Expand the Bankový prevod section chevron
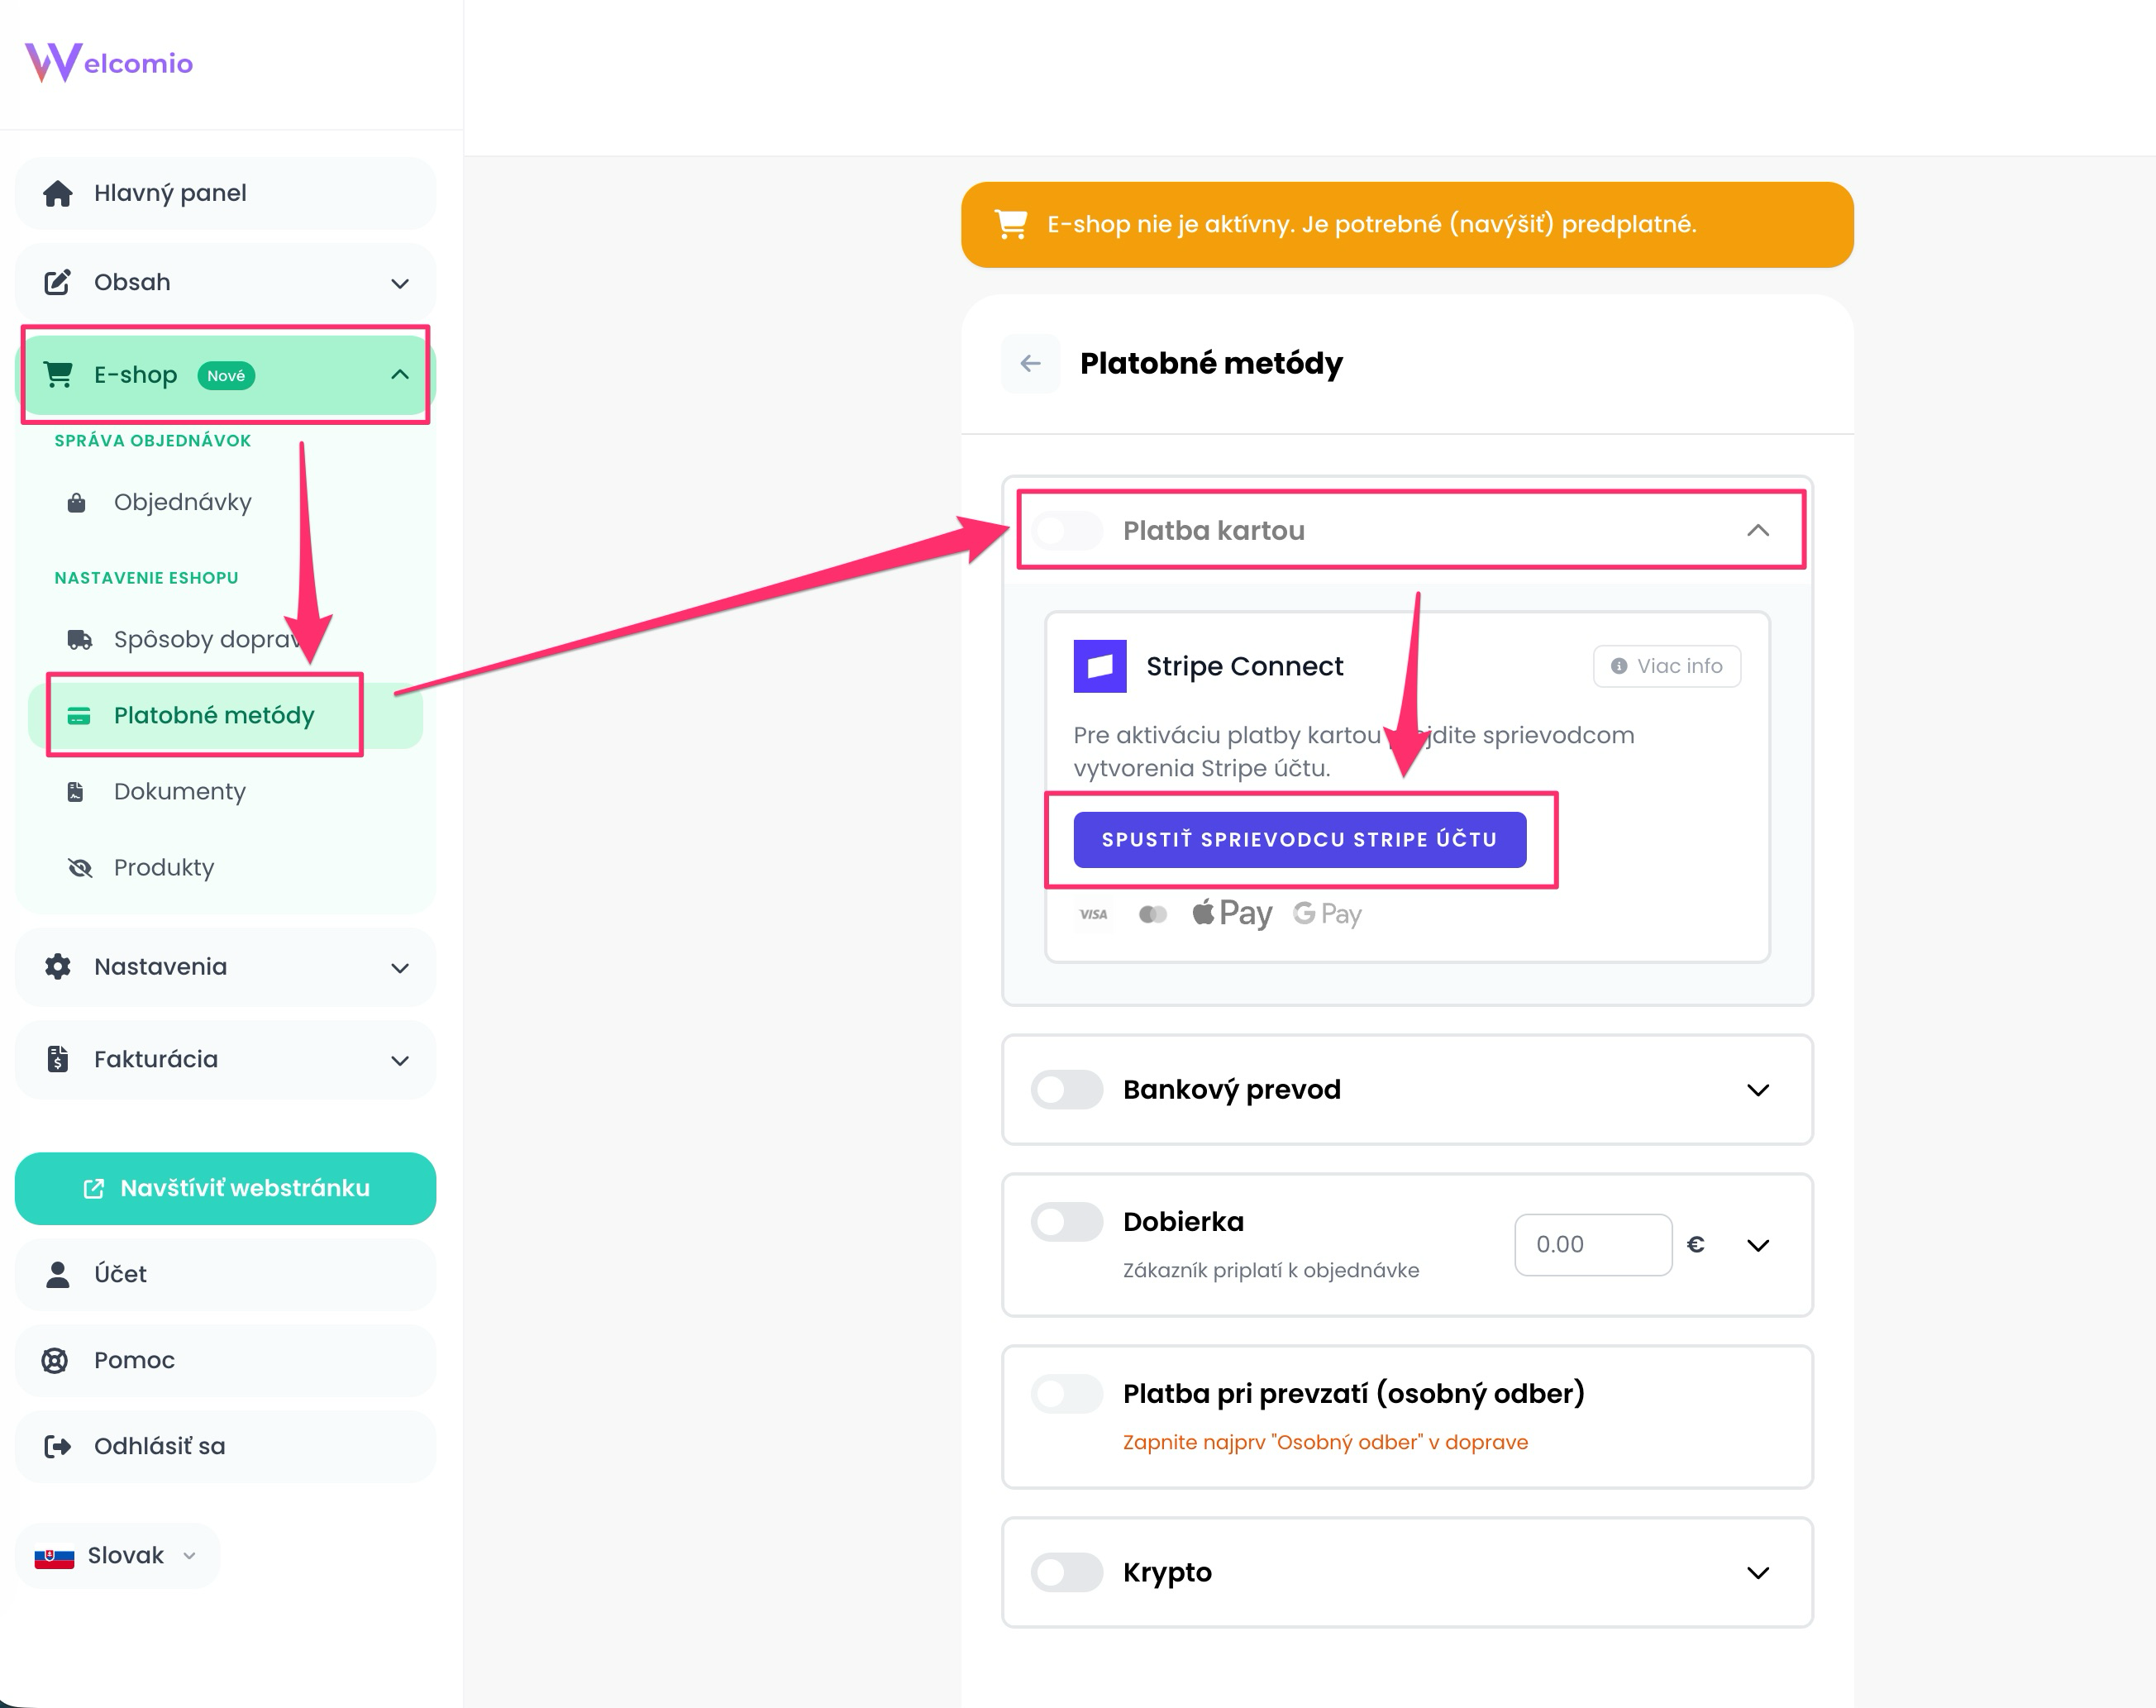The width and height of the screenshot is (2156, 1708). point(1757,1089)
